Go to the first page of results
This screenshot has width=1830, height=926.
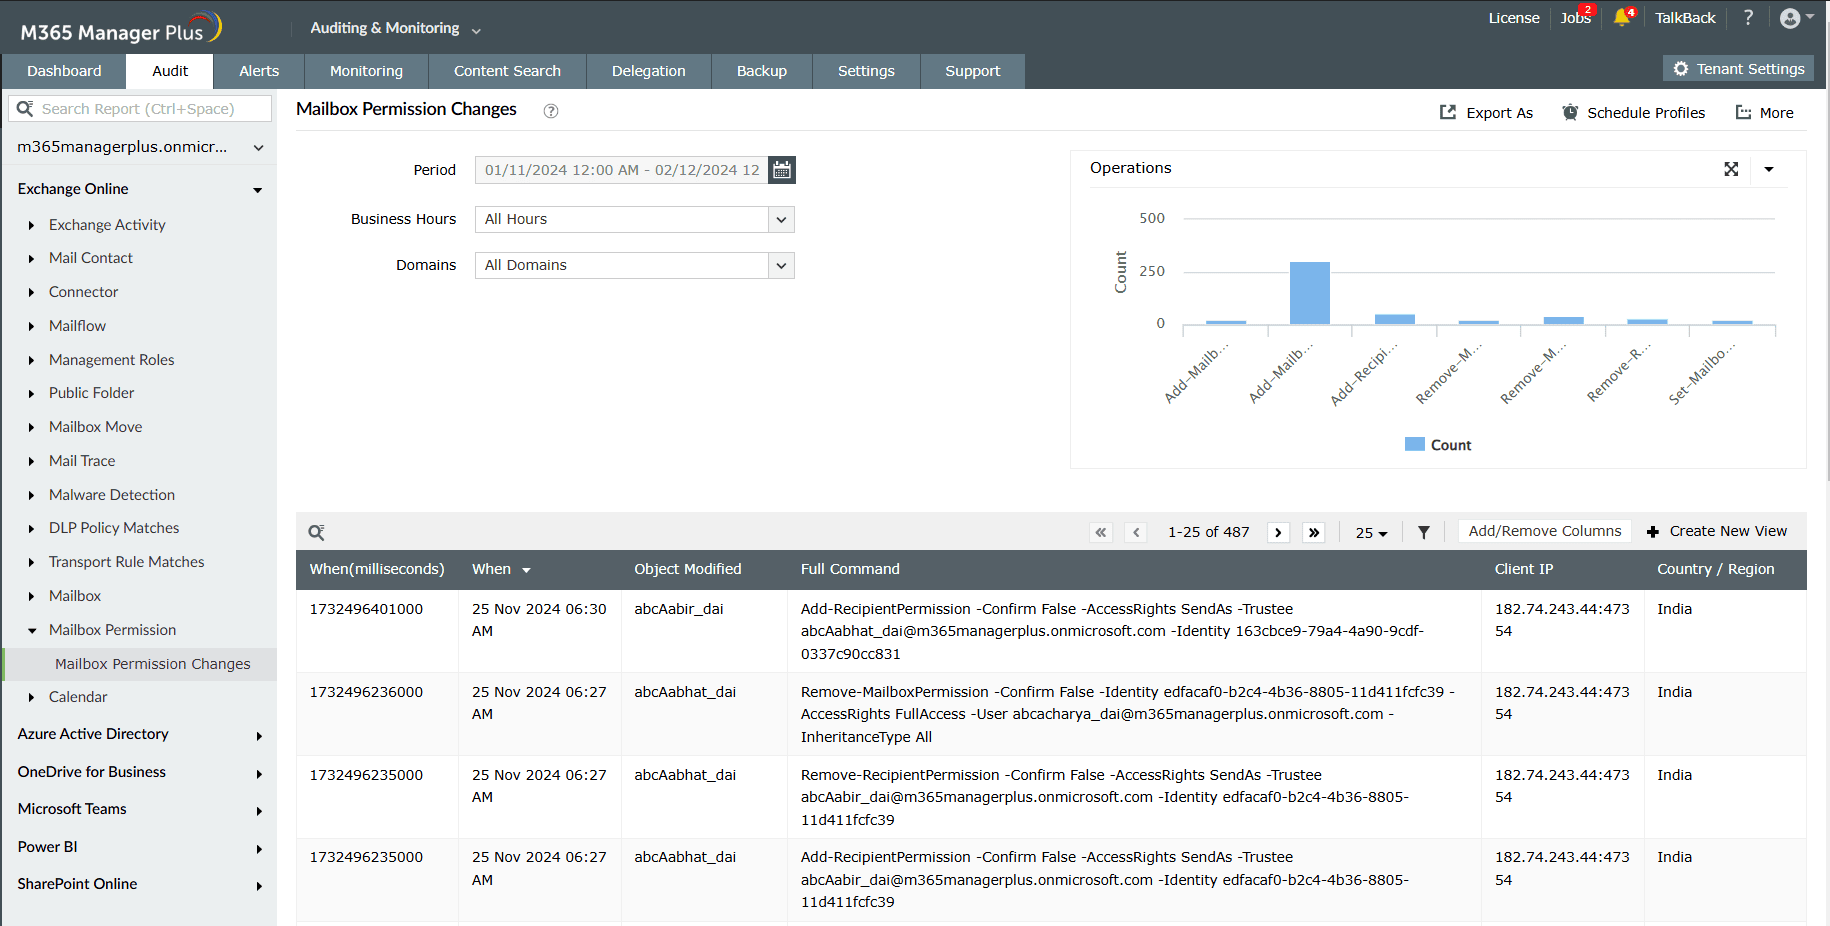(1101, 532)
